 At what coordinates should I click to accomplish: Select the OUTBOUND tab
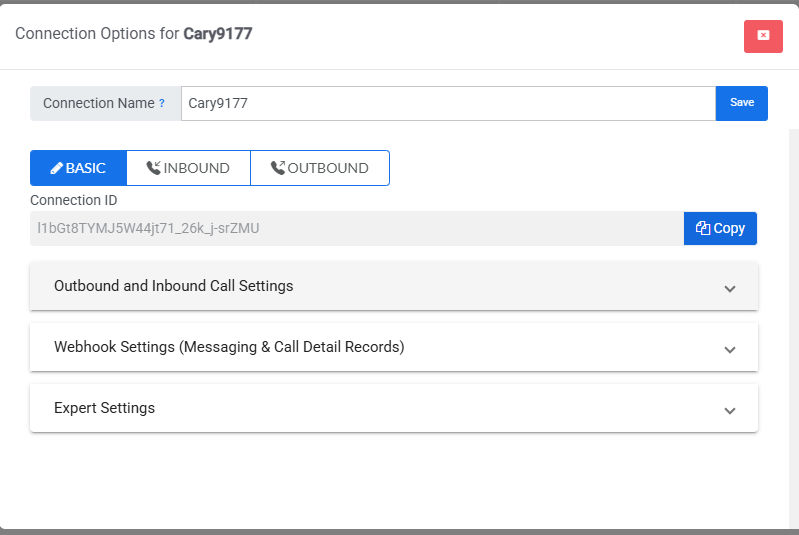tap(319, 168)
